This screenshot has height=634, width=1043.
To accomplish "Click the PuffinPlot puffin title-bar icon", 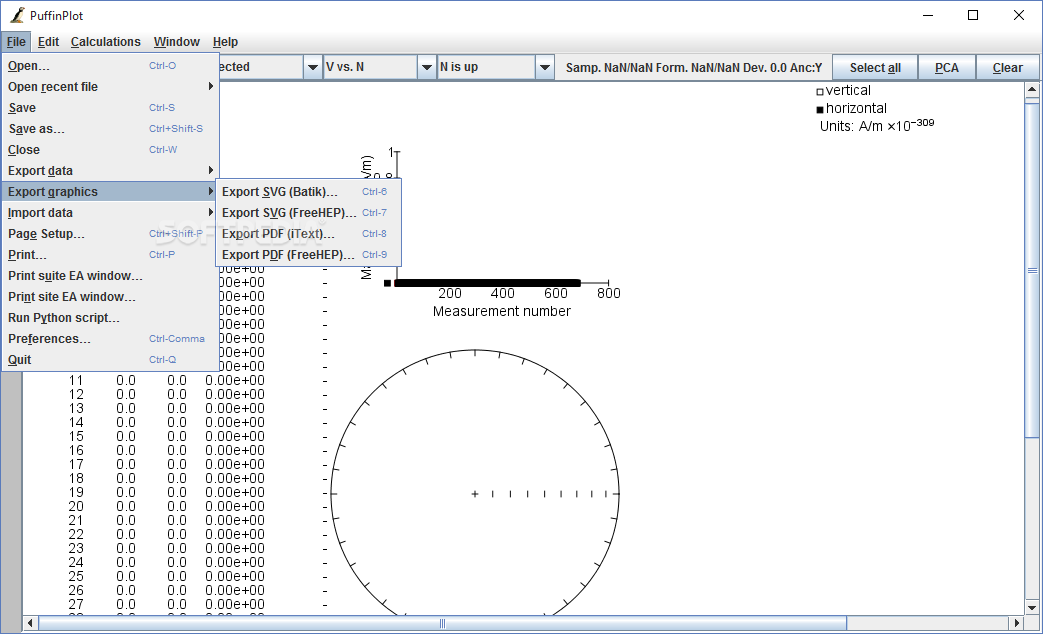I will (x=18, y=15).
